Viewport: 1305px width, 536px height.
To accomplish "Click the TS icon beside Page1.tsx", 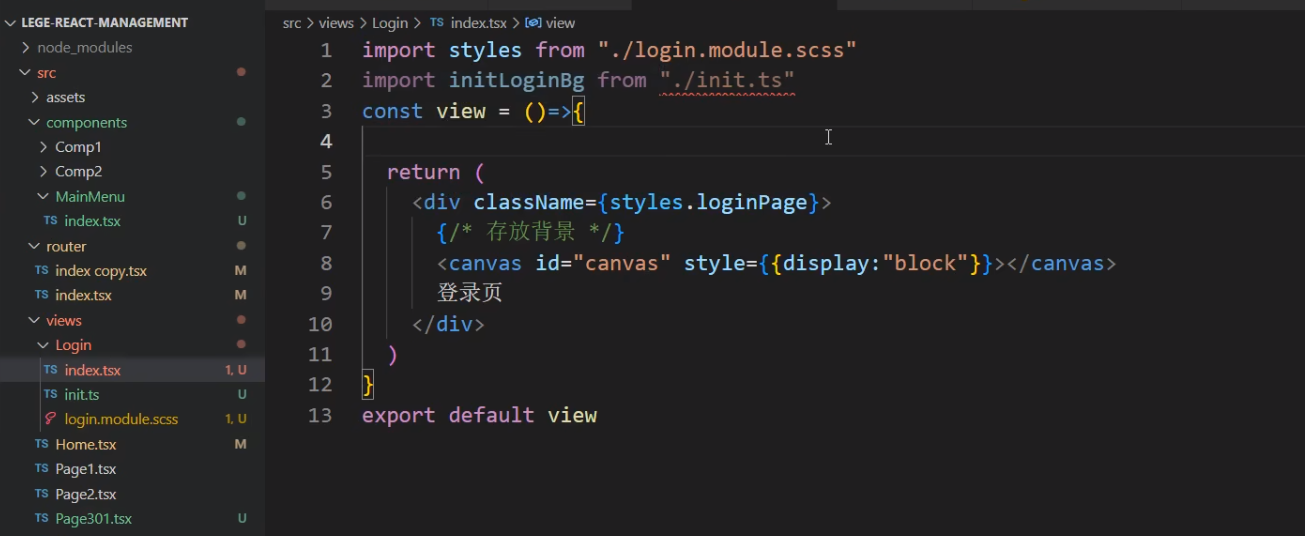I will [x=41, y=469].
